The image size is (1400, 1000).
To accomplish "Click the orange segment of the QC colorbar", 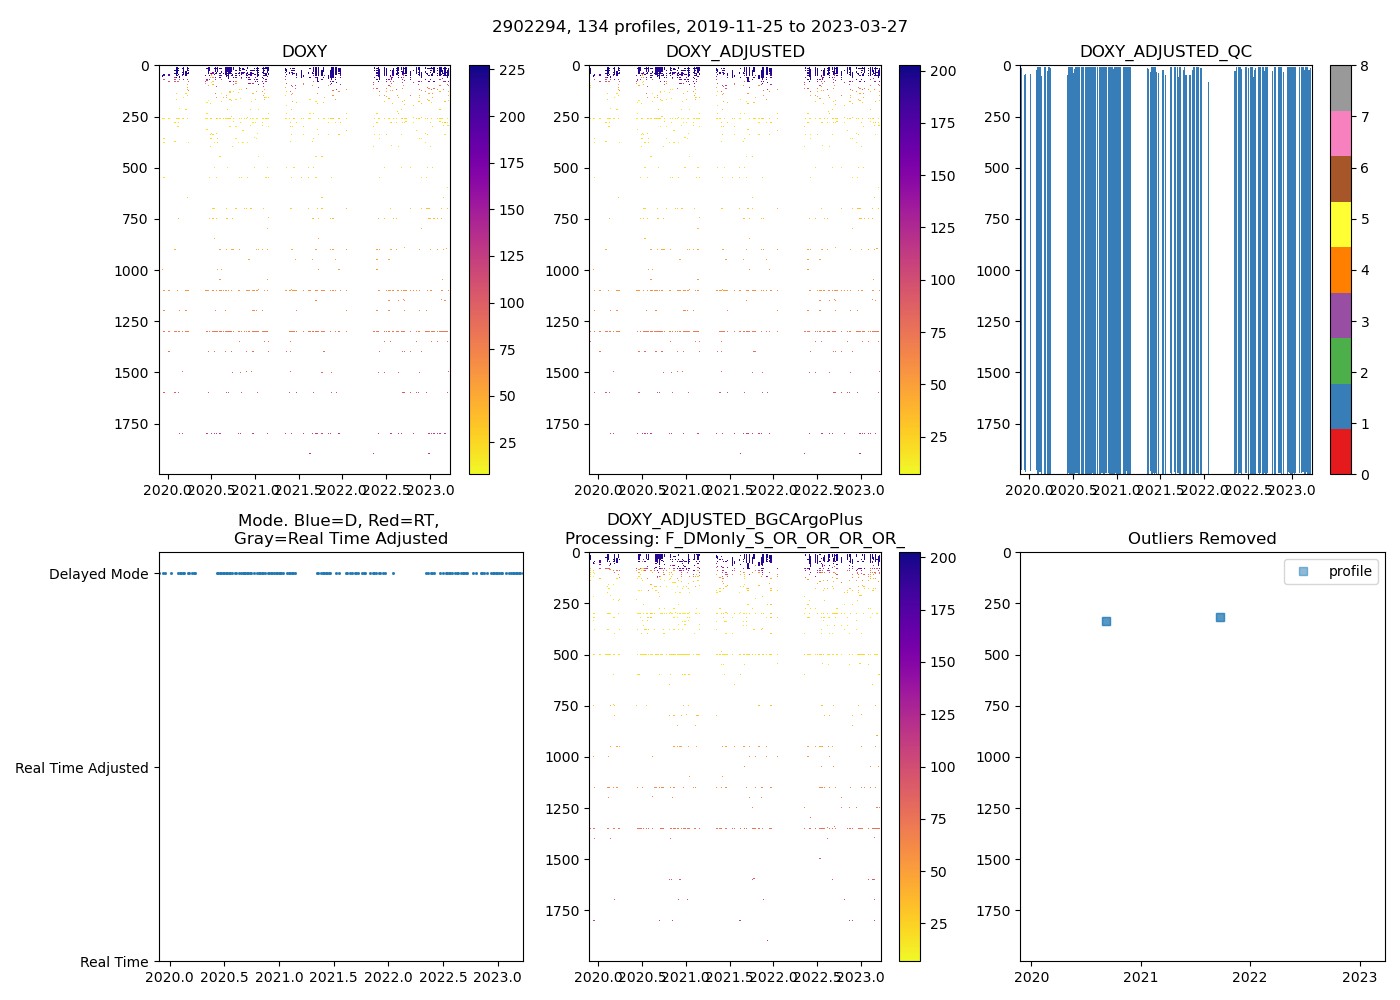I will click(1341, 270).
